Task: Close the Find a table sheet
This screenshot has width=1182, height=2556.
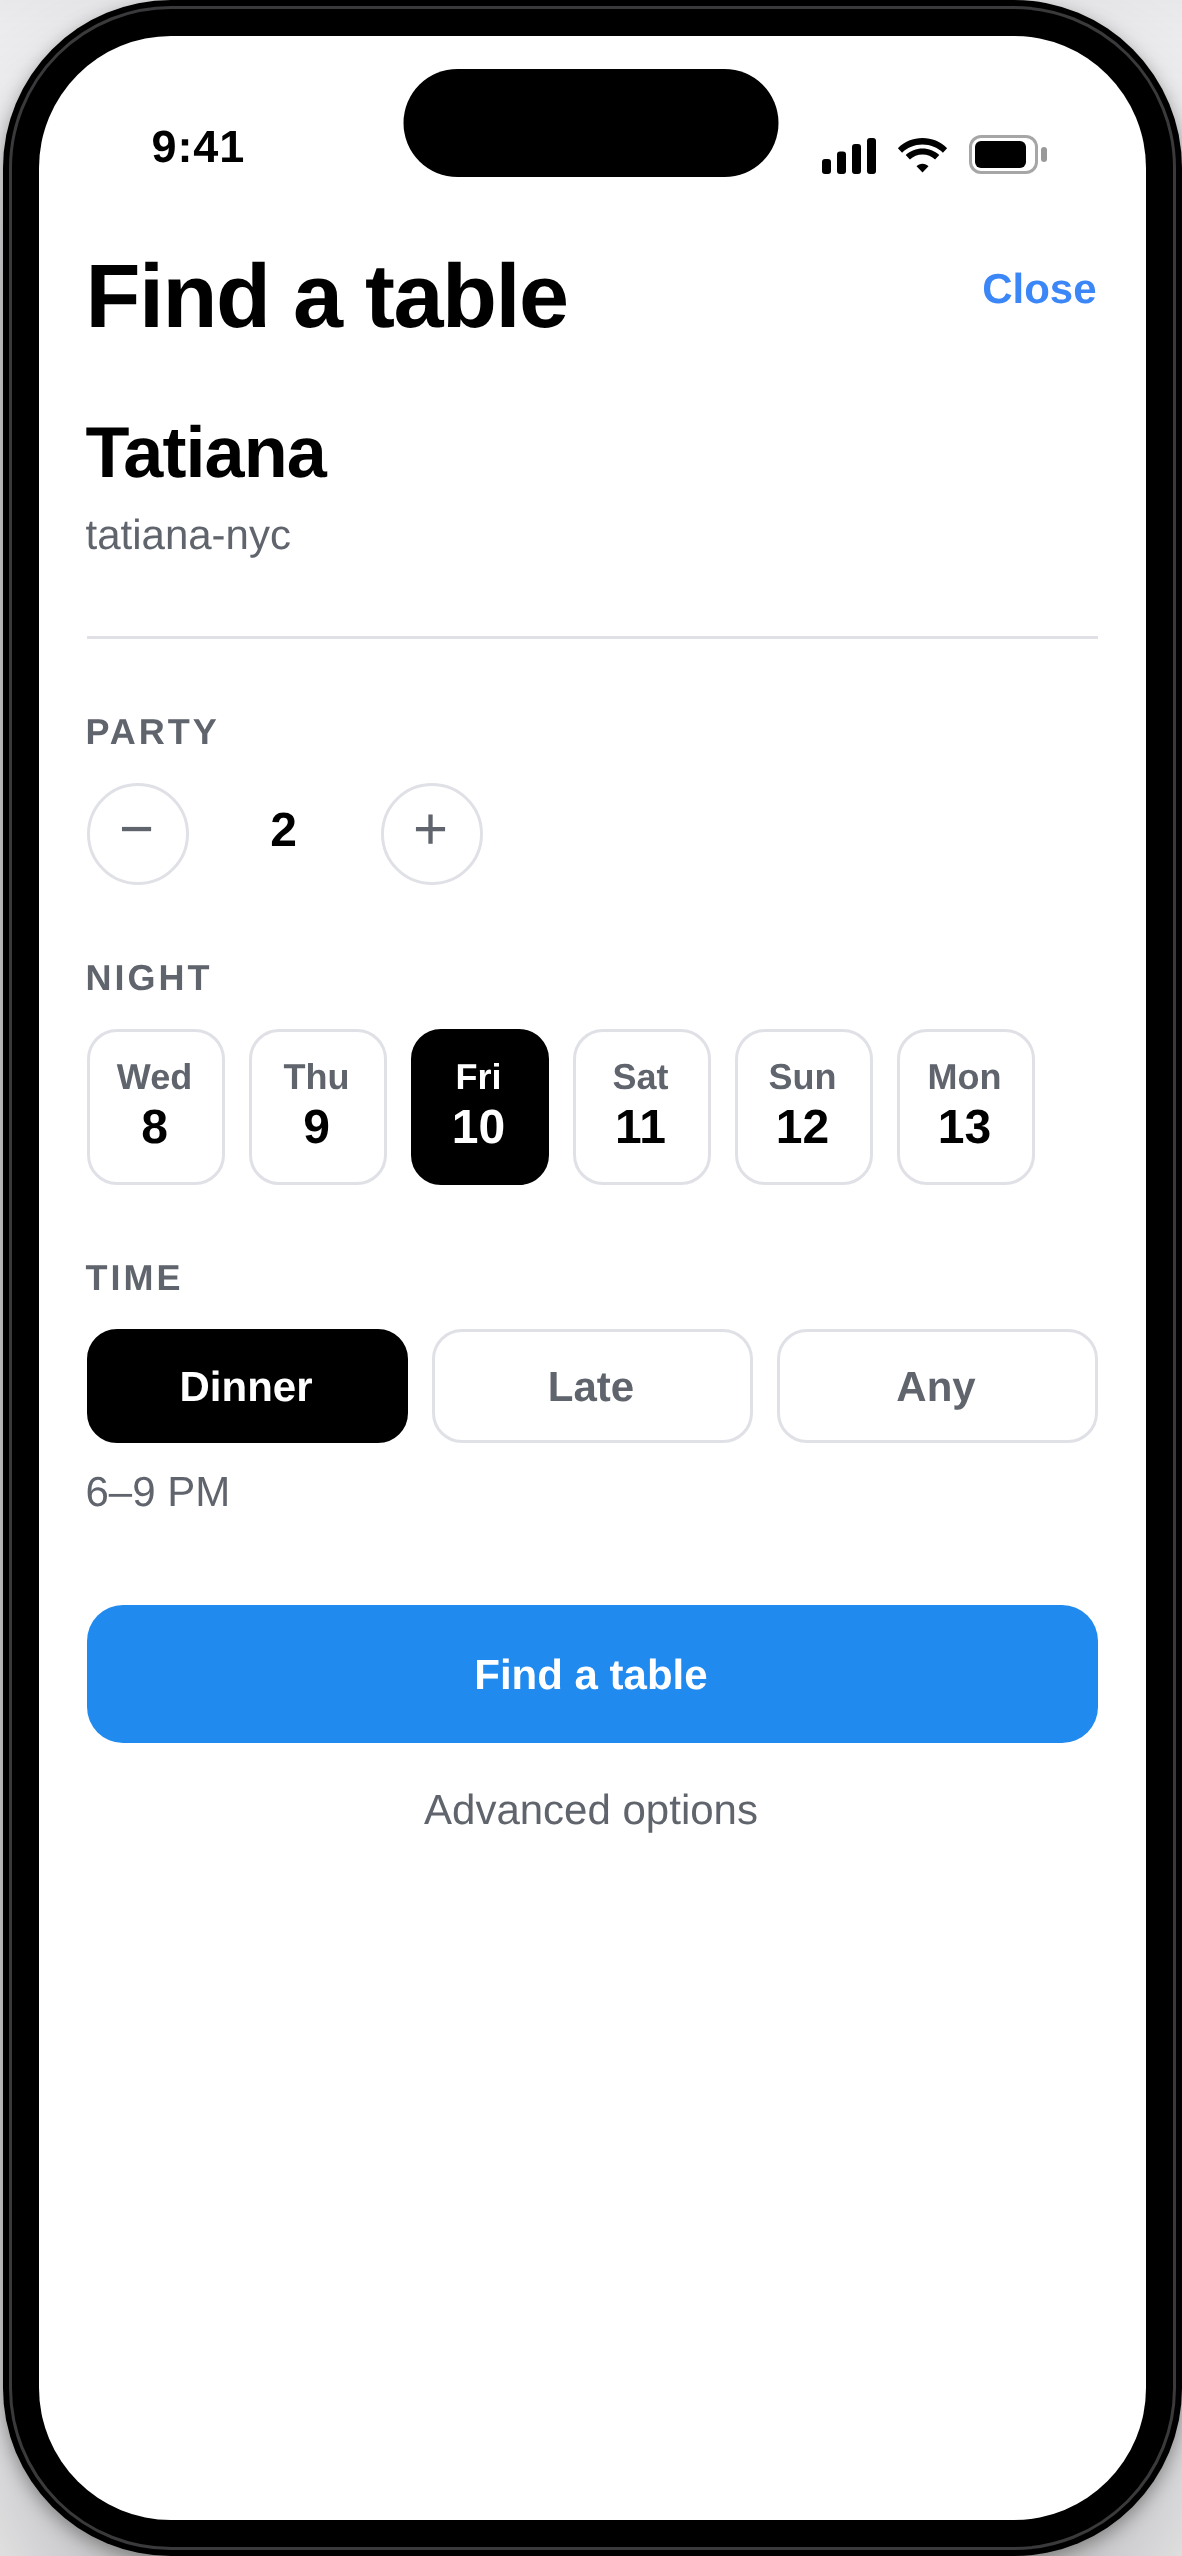Action: pos(1039,289)
